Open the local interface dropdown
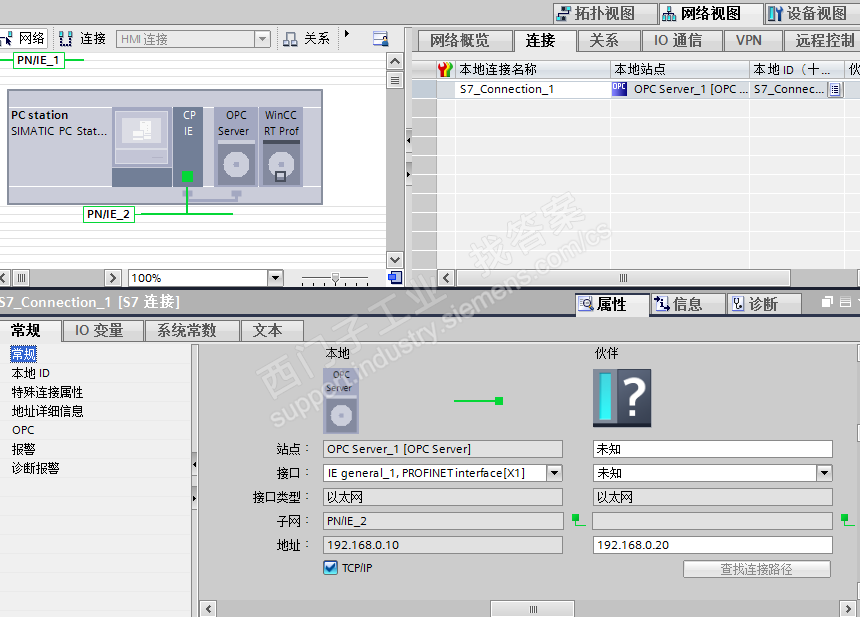The width and height of the screenshot is (860, 617). (x=555, y=473)
